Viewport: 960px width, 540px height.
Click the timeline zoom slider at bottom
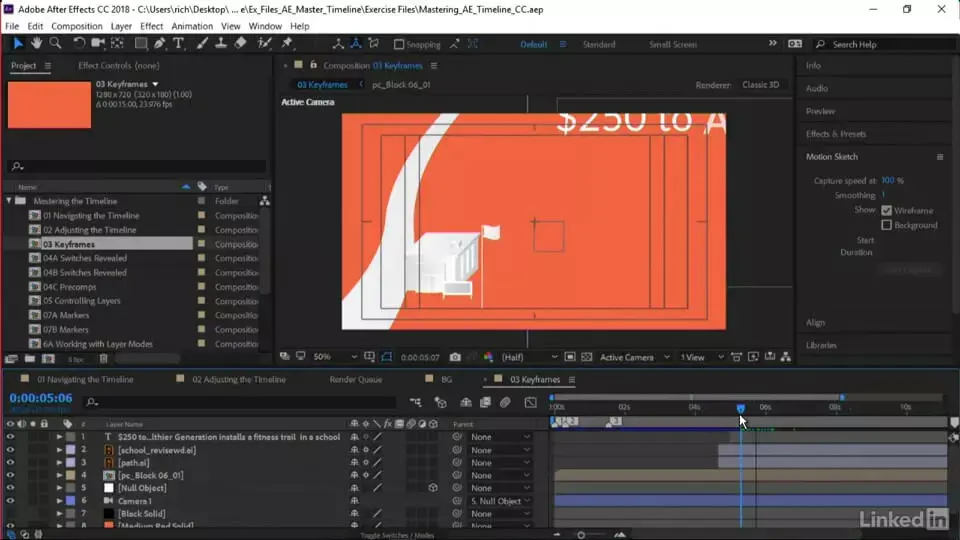[581, 535]
